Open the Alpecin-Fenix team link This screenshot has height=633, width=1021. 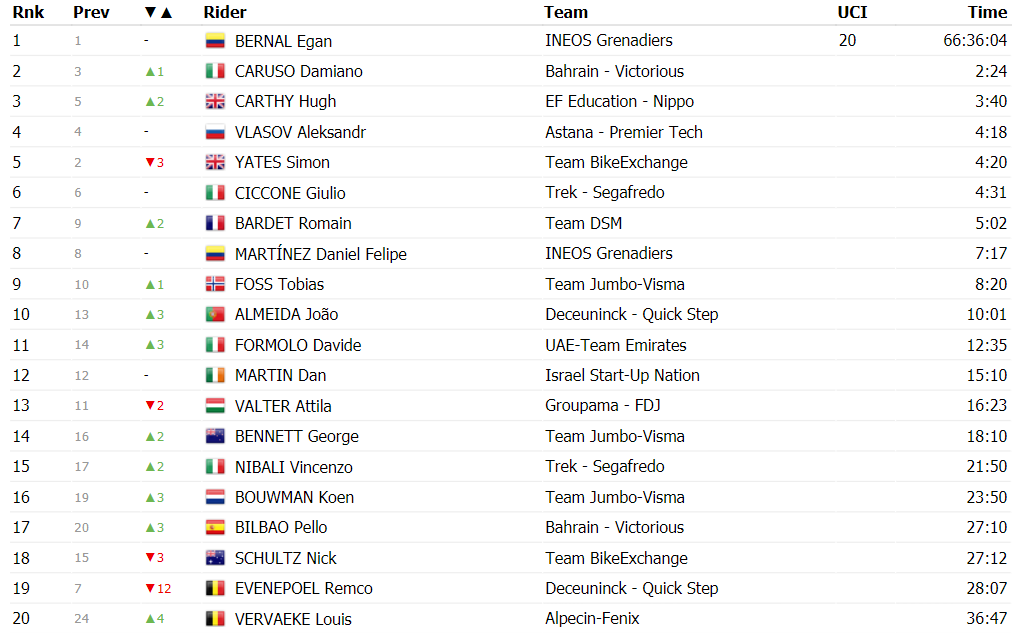tap(592, 618)
